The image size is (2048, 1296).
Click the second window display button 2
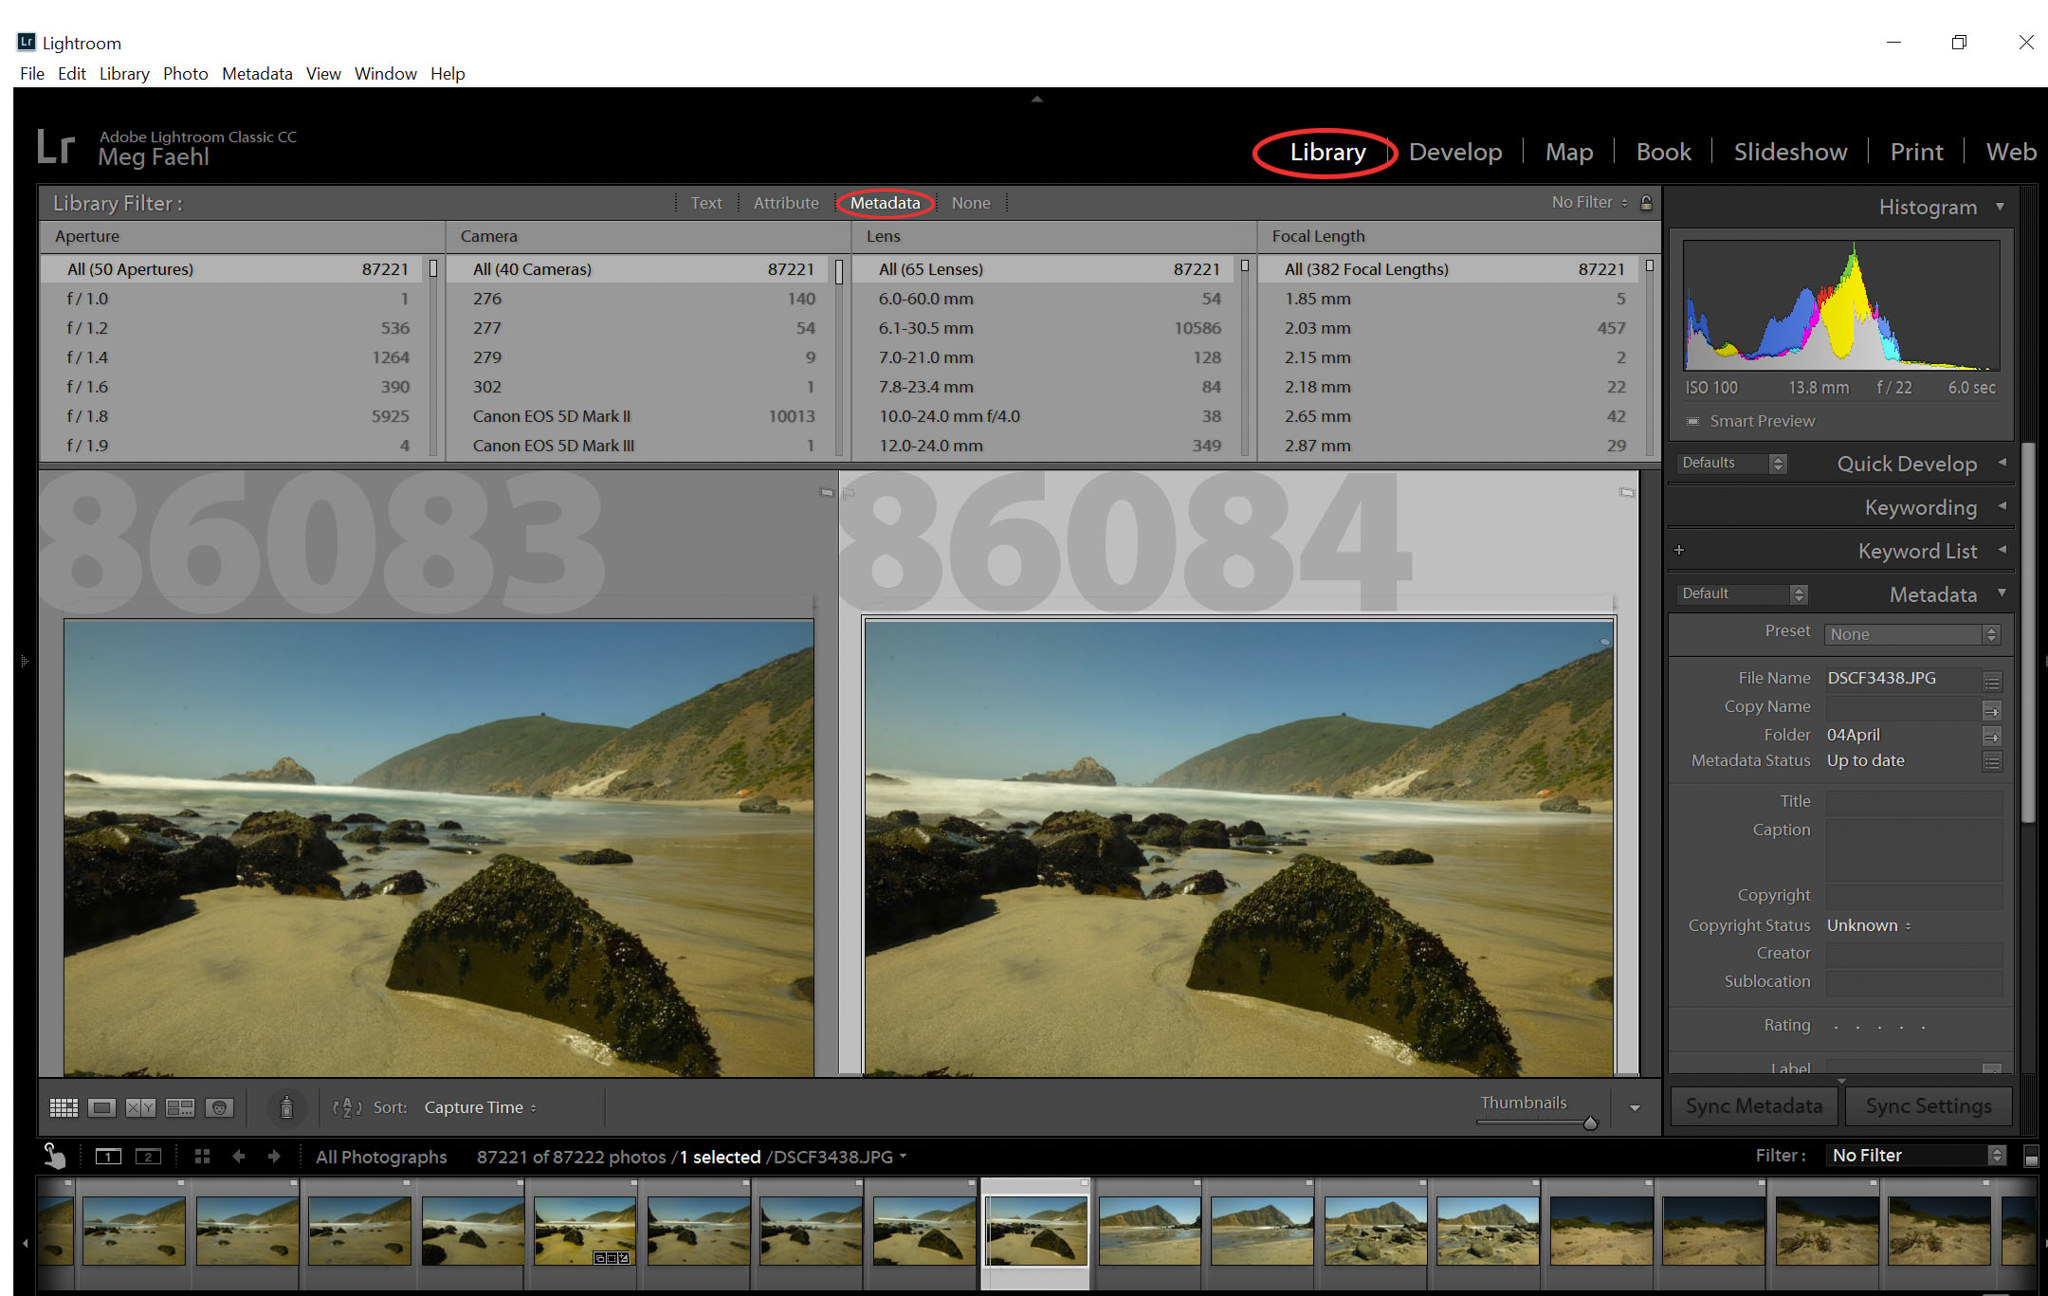pos(148,1157)
